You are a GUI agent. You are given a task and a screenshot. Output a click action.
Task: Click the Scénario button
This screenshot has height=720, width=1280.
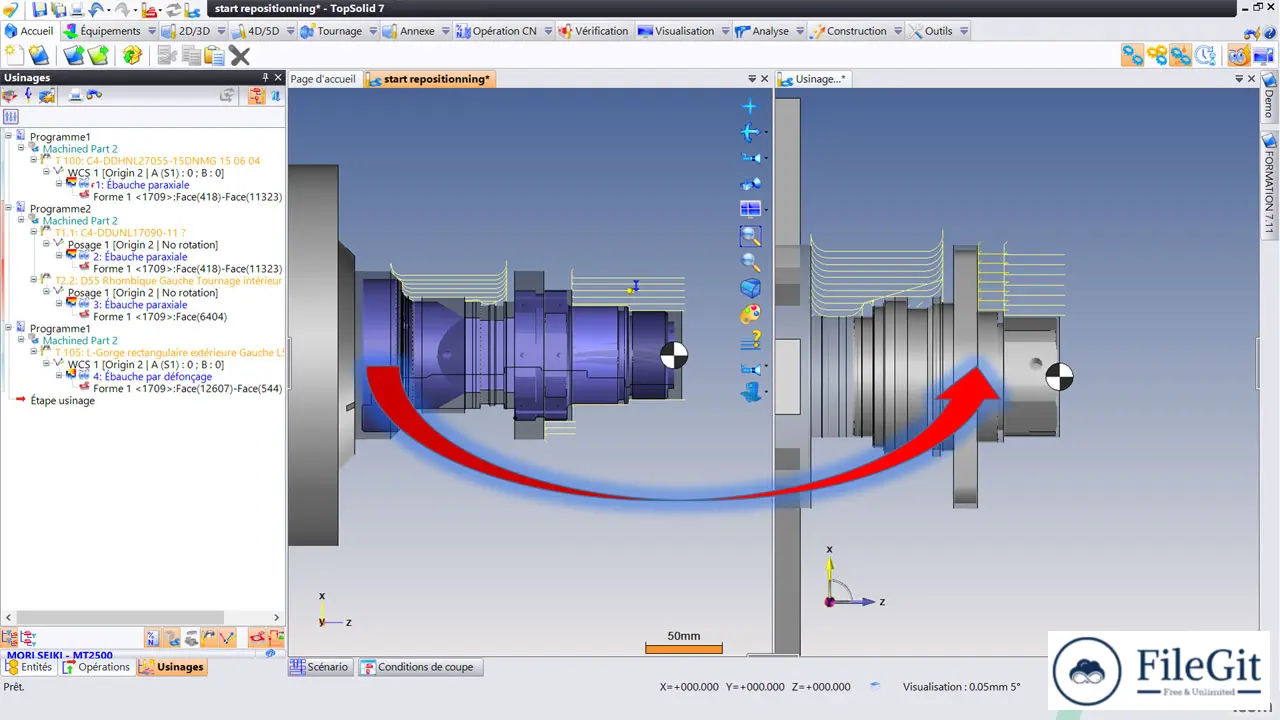(x=320, y=667)
